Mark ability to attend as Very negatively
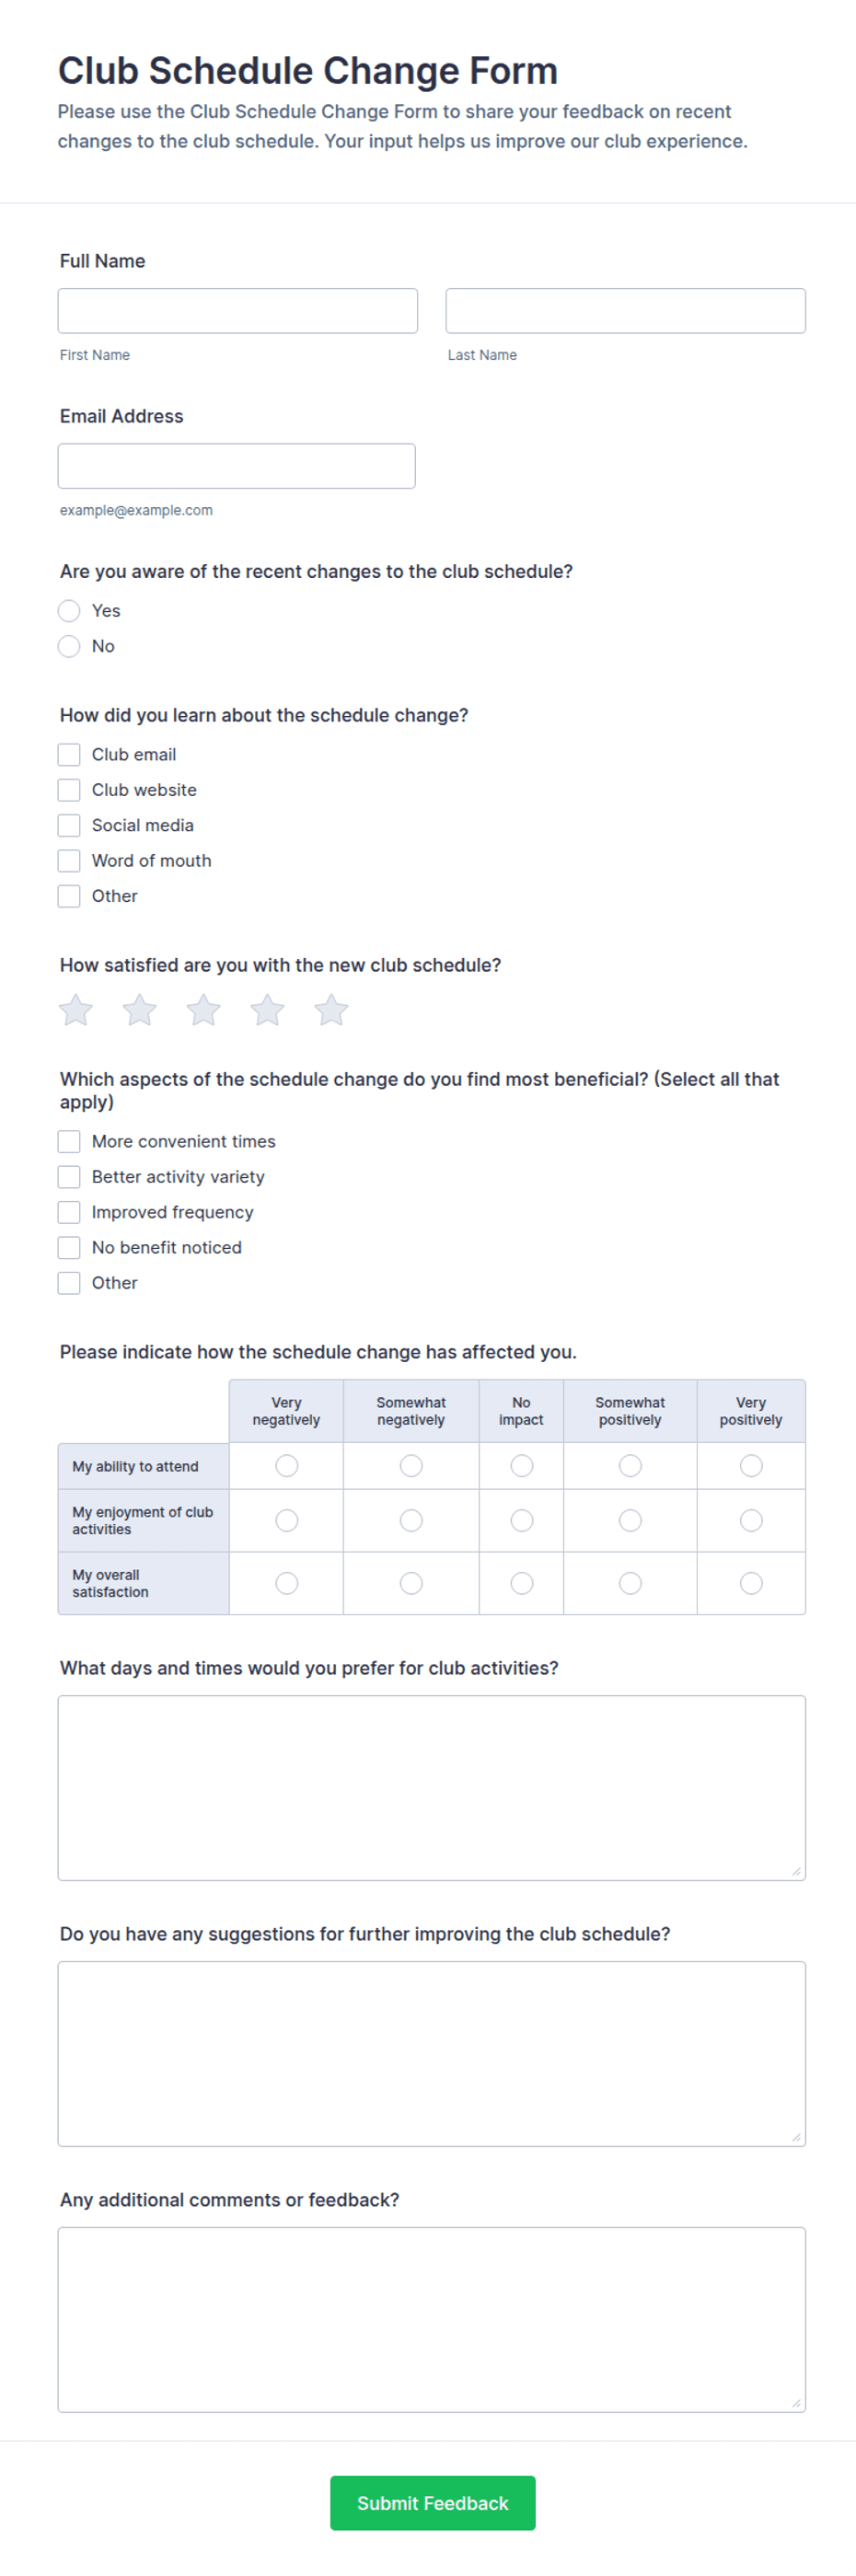The width and height of the screenshot is (856, 2576). (287, 1466)
